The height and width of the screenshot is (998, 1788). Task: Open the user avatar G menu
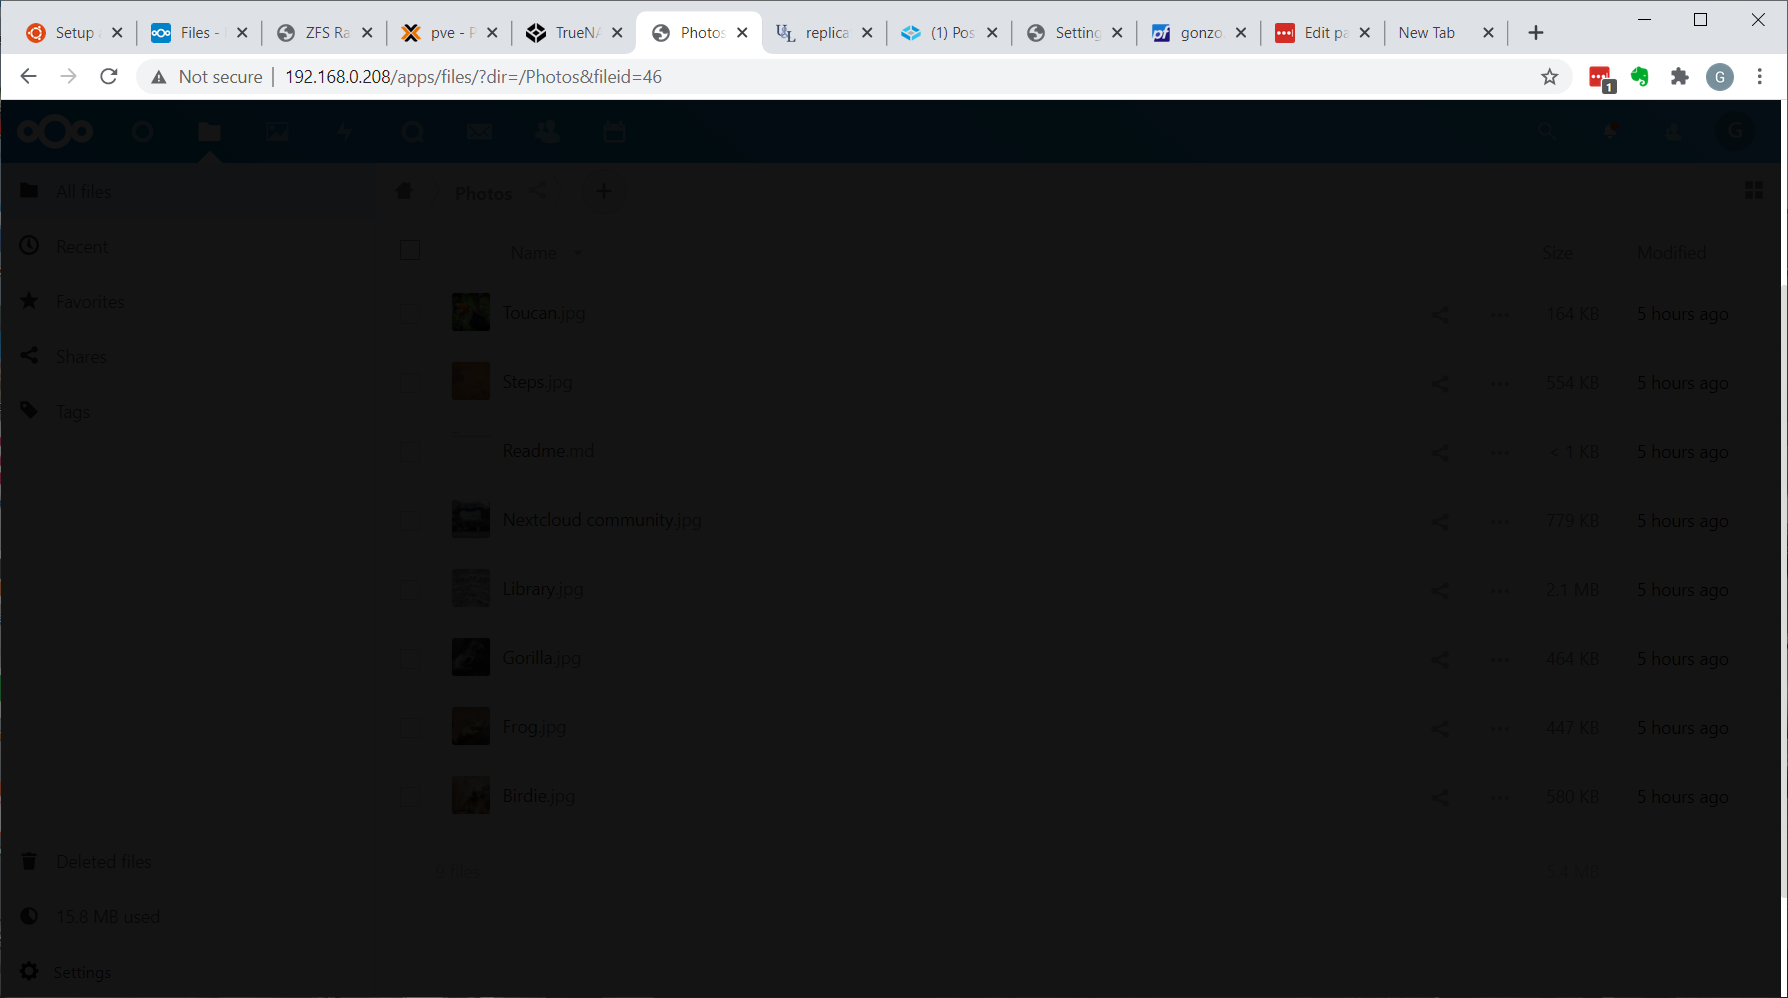click(x=1736, y=131)
